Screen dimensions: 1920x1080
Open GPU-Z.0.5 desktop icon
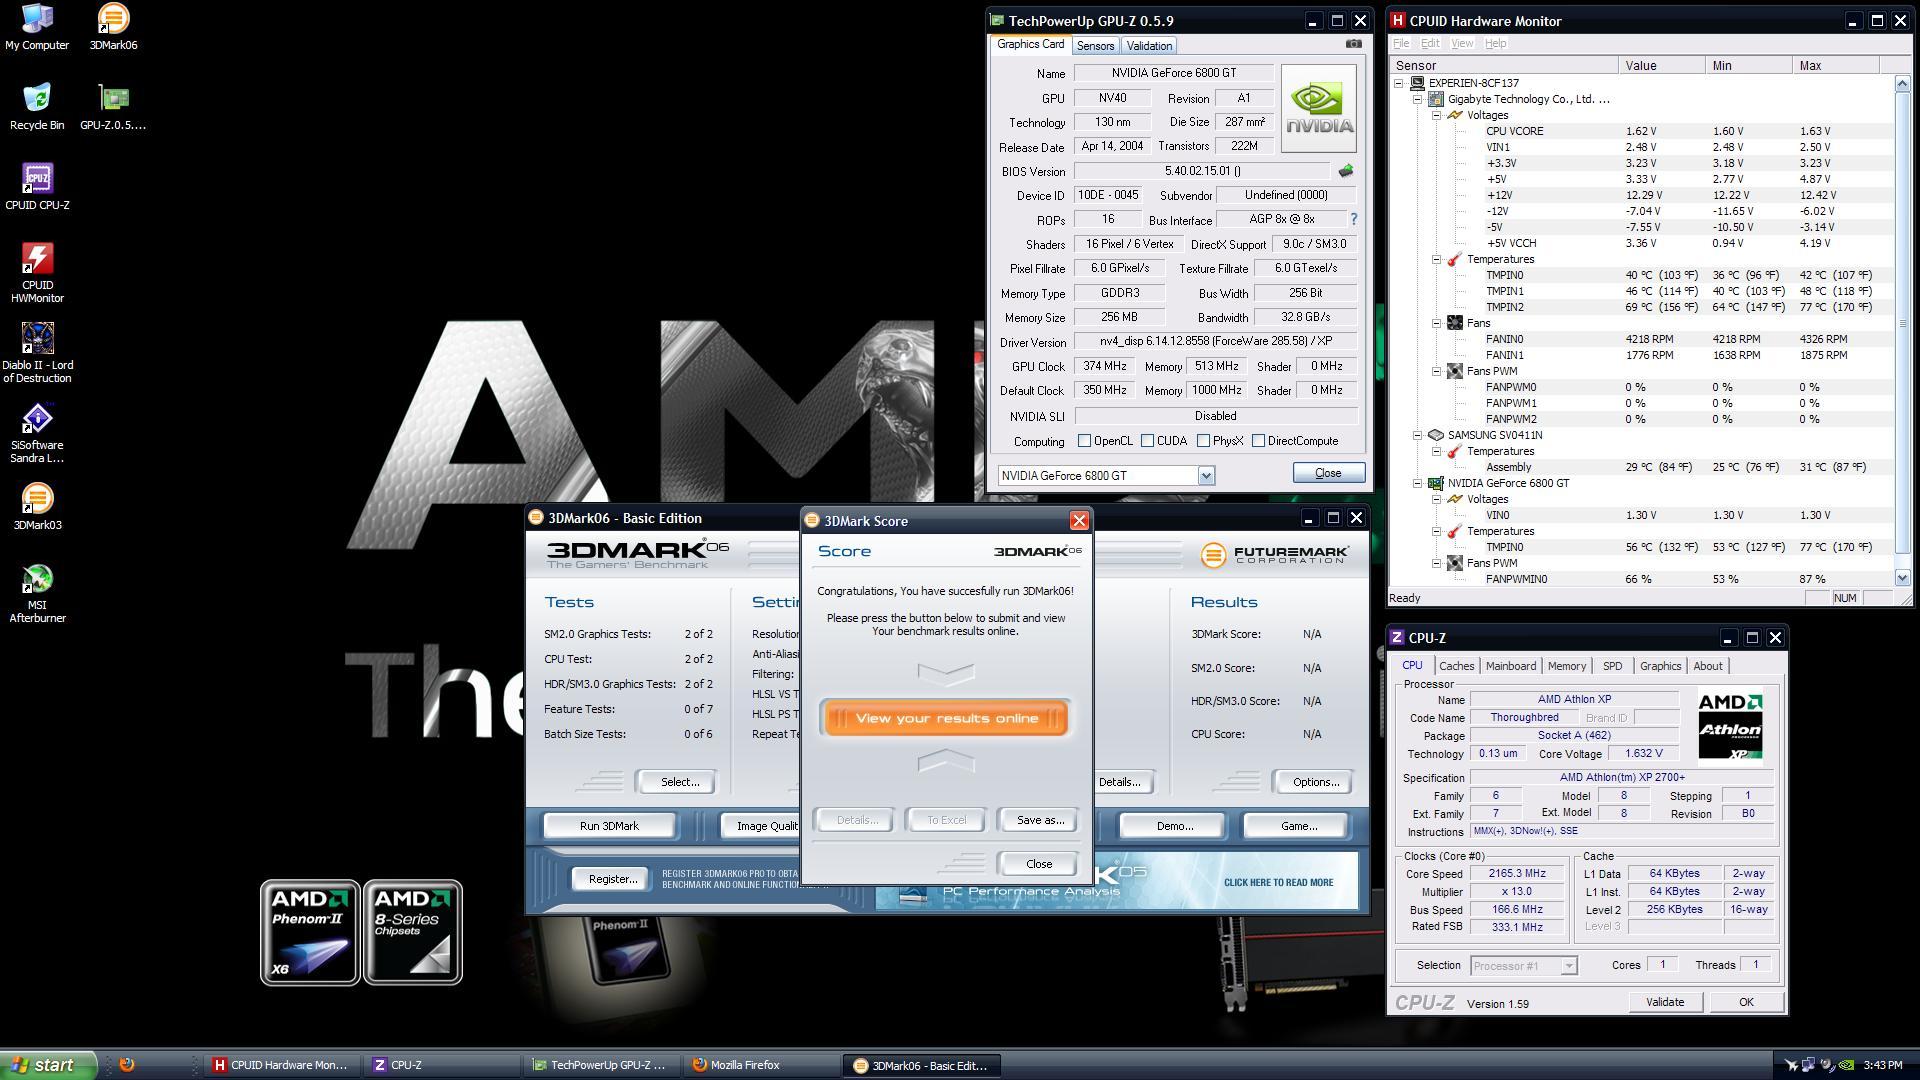coord(113,107)
